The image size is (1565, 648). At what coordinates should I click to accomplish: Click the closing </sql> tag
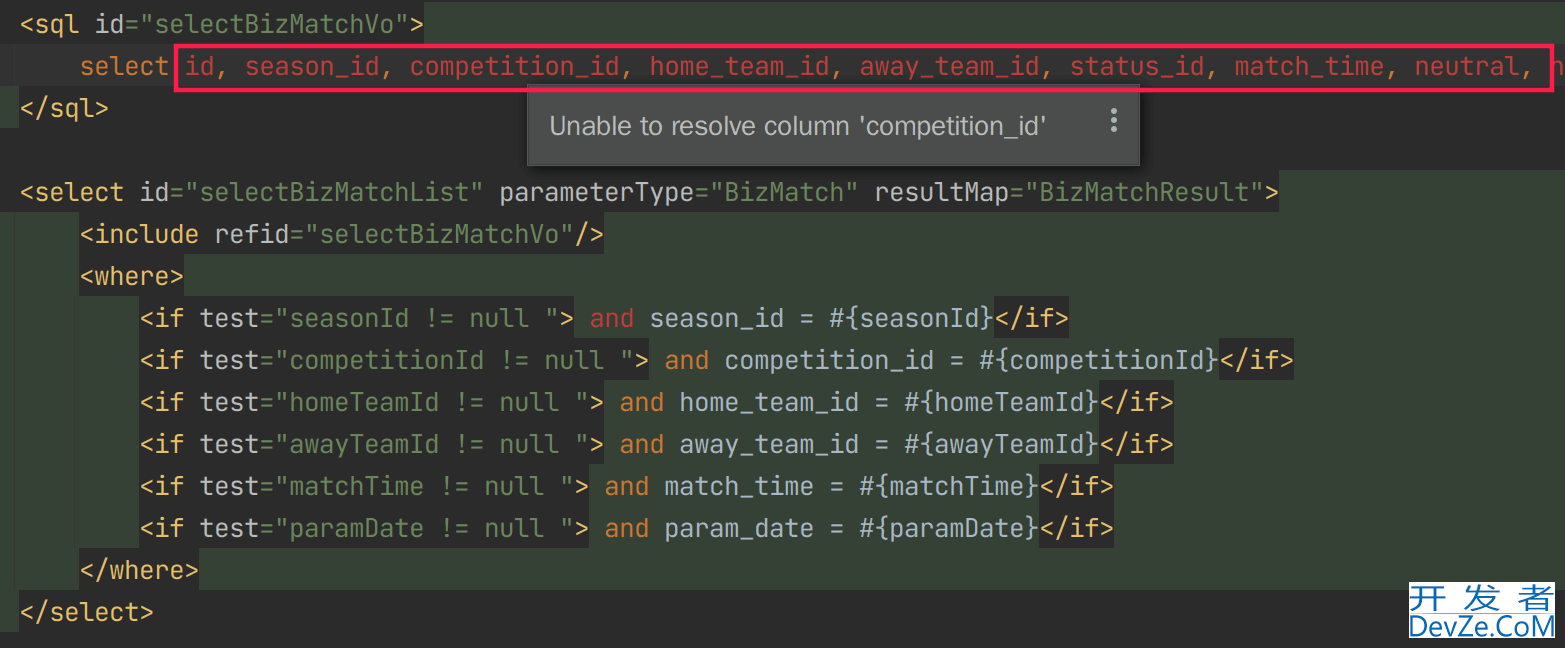64,108
